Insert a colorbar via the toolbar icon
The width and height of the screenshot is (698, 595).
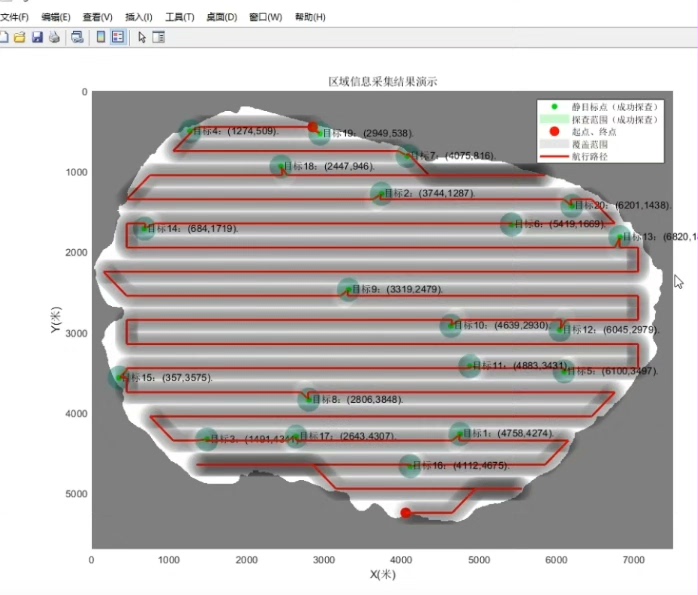[101, 37]
